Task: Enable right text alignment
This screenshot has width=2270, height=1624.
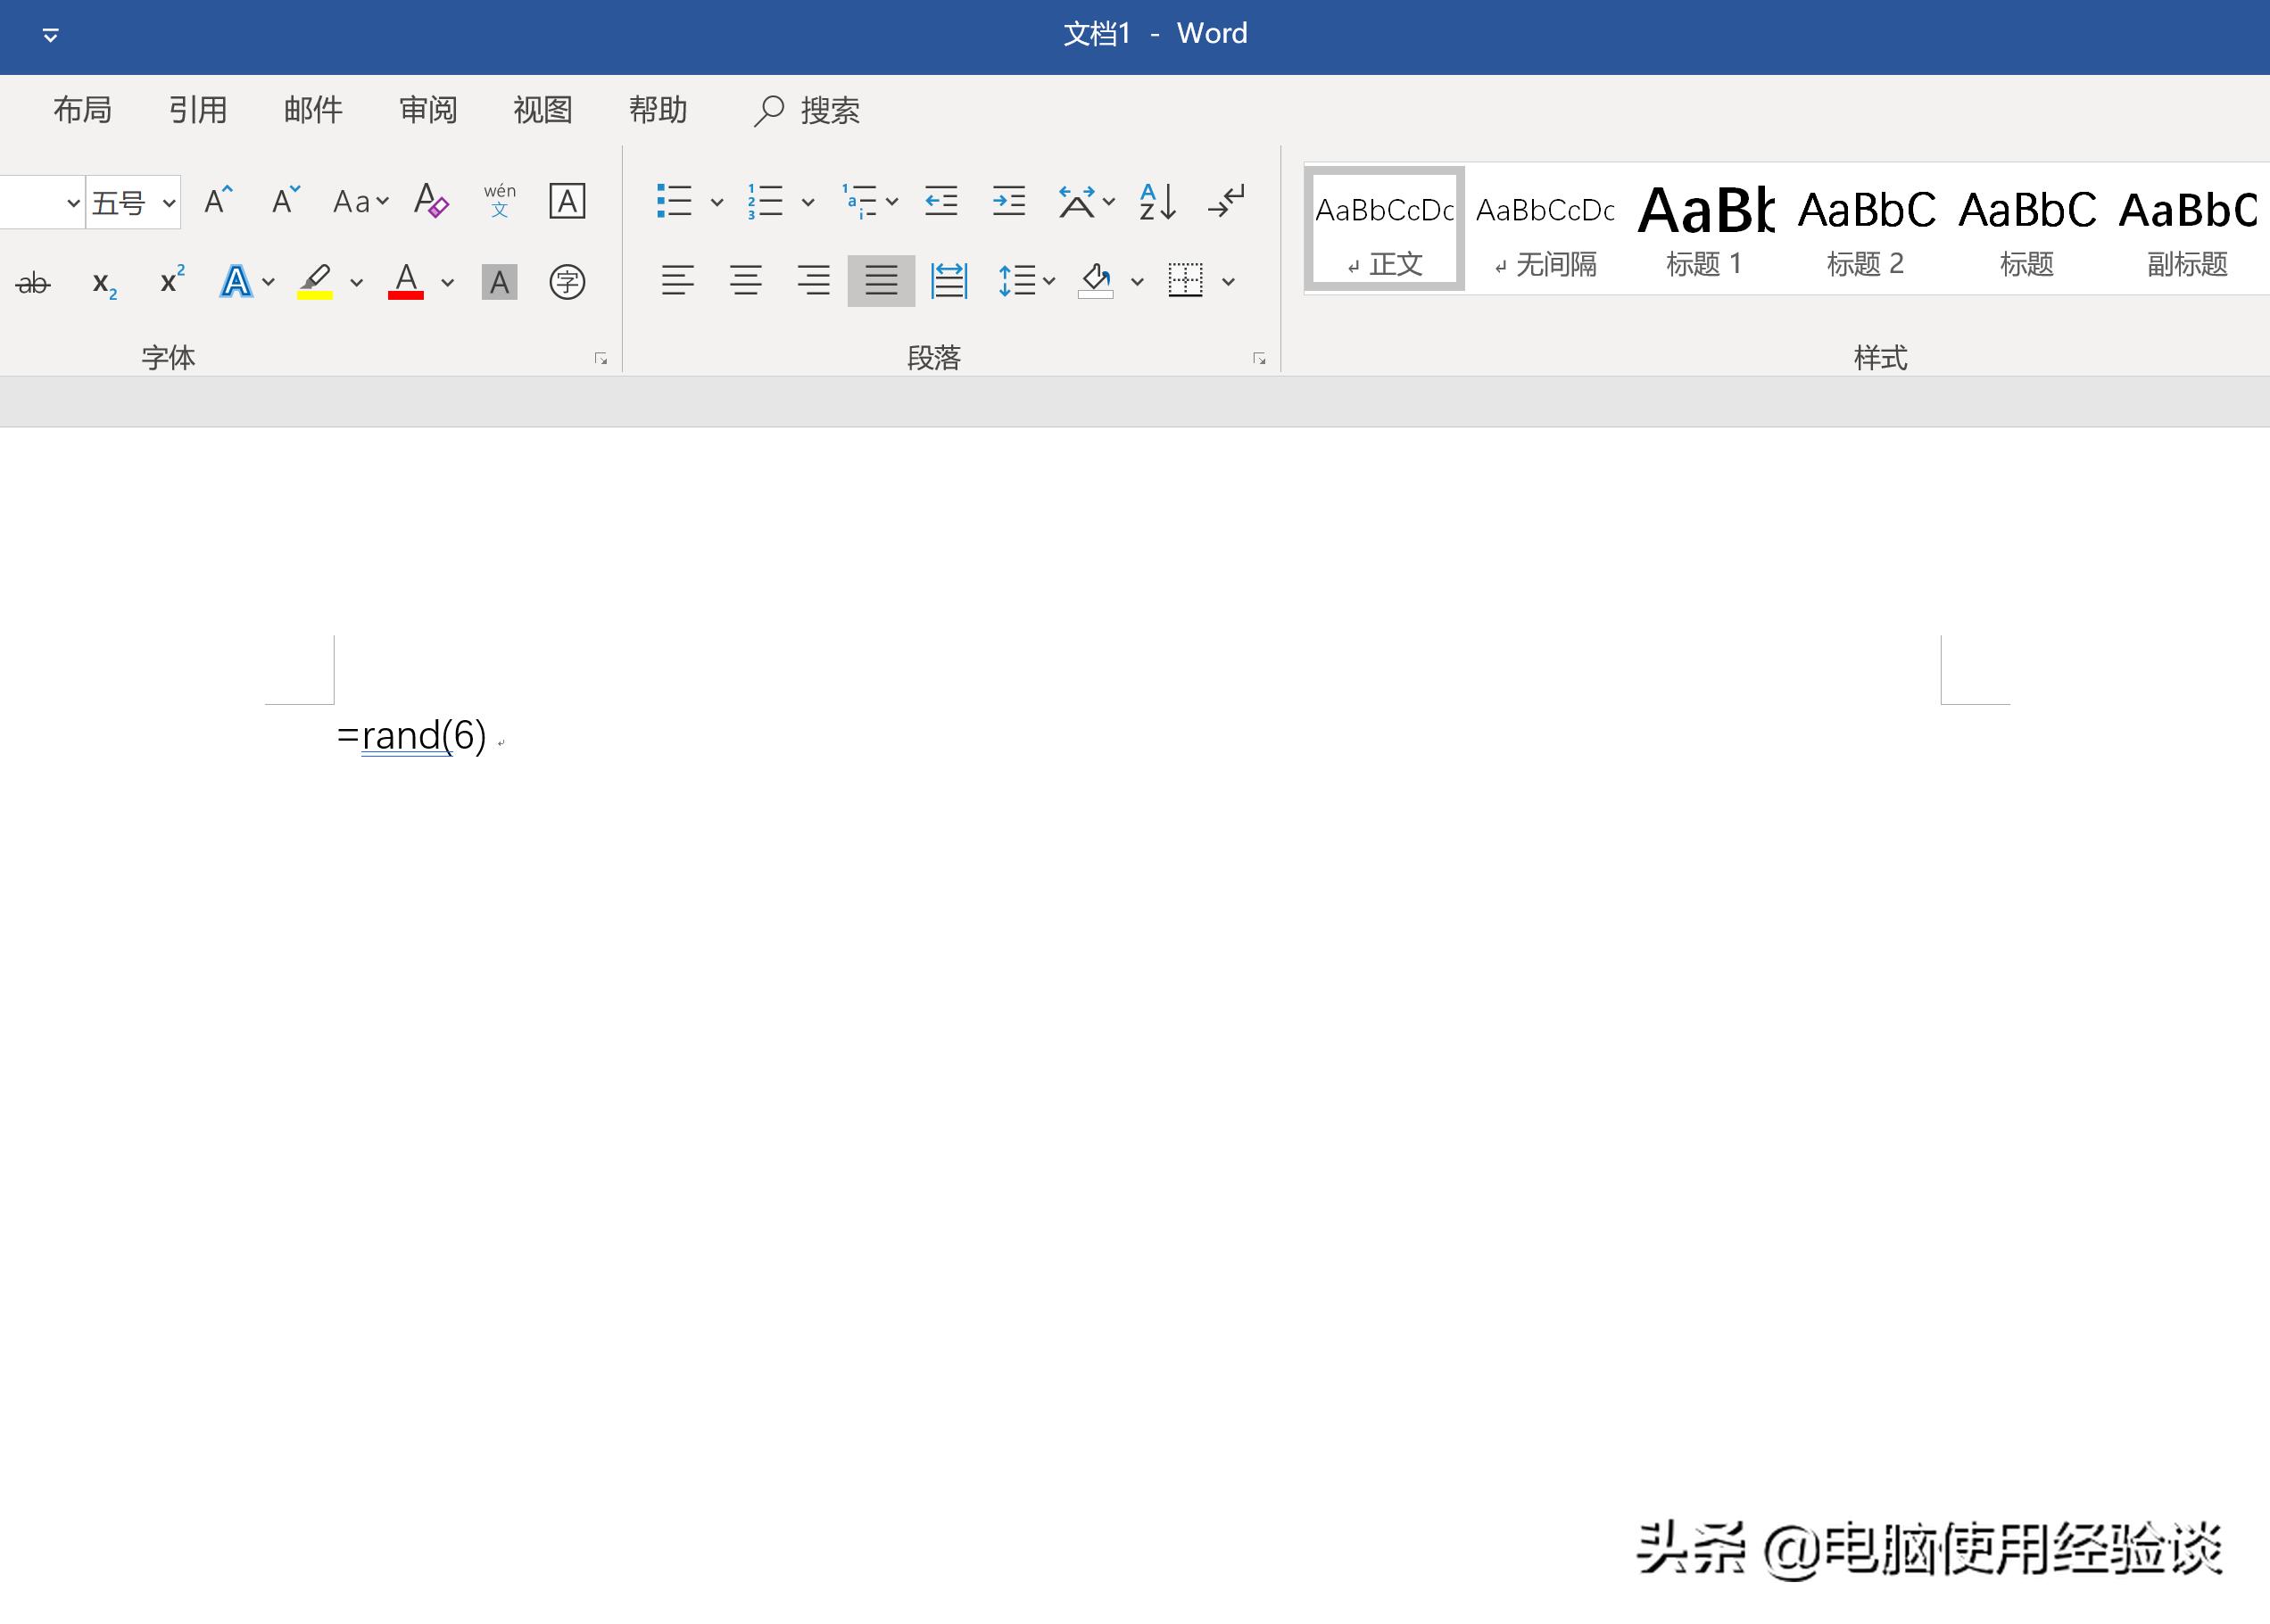Action: (815, 281)
